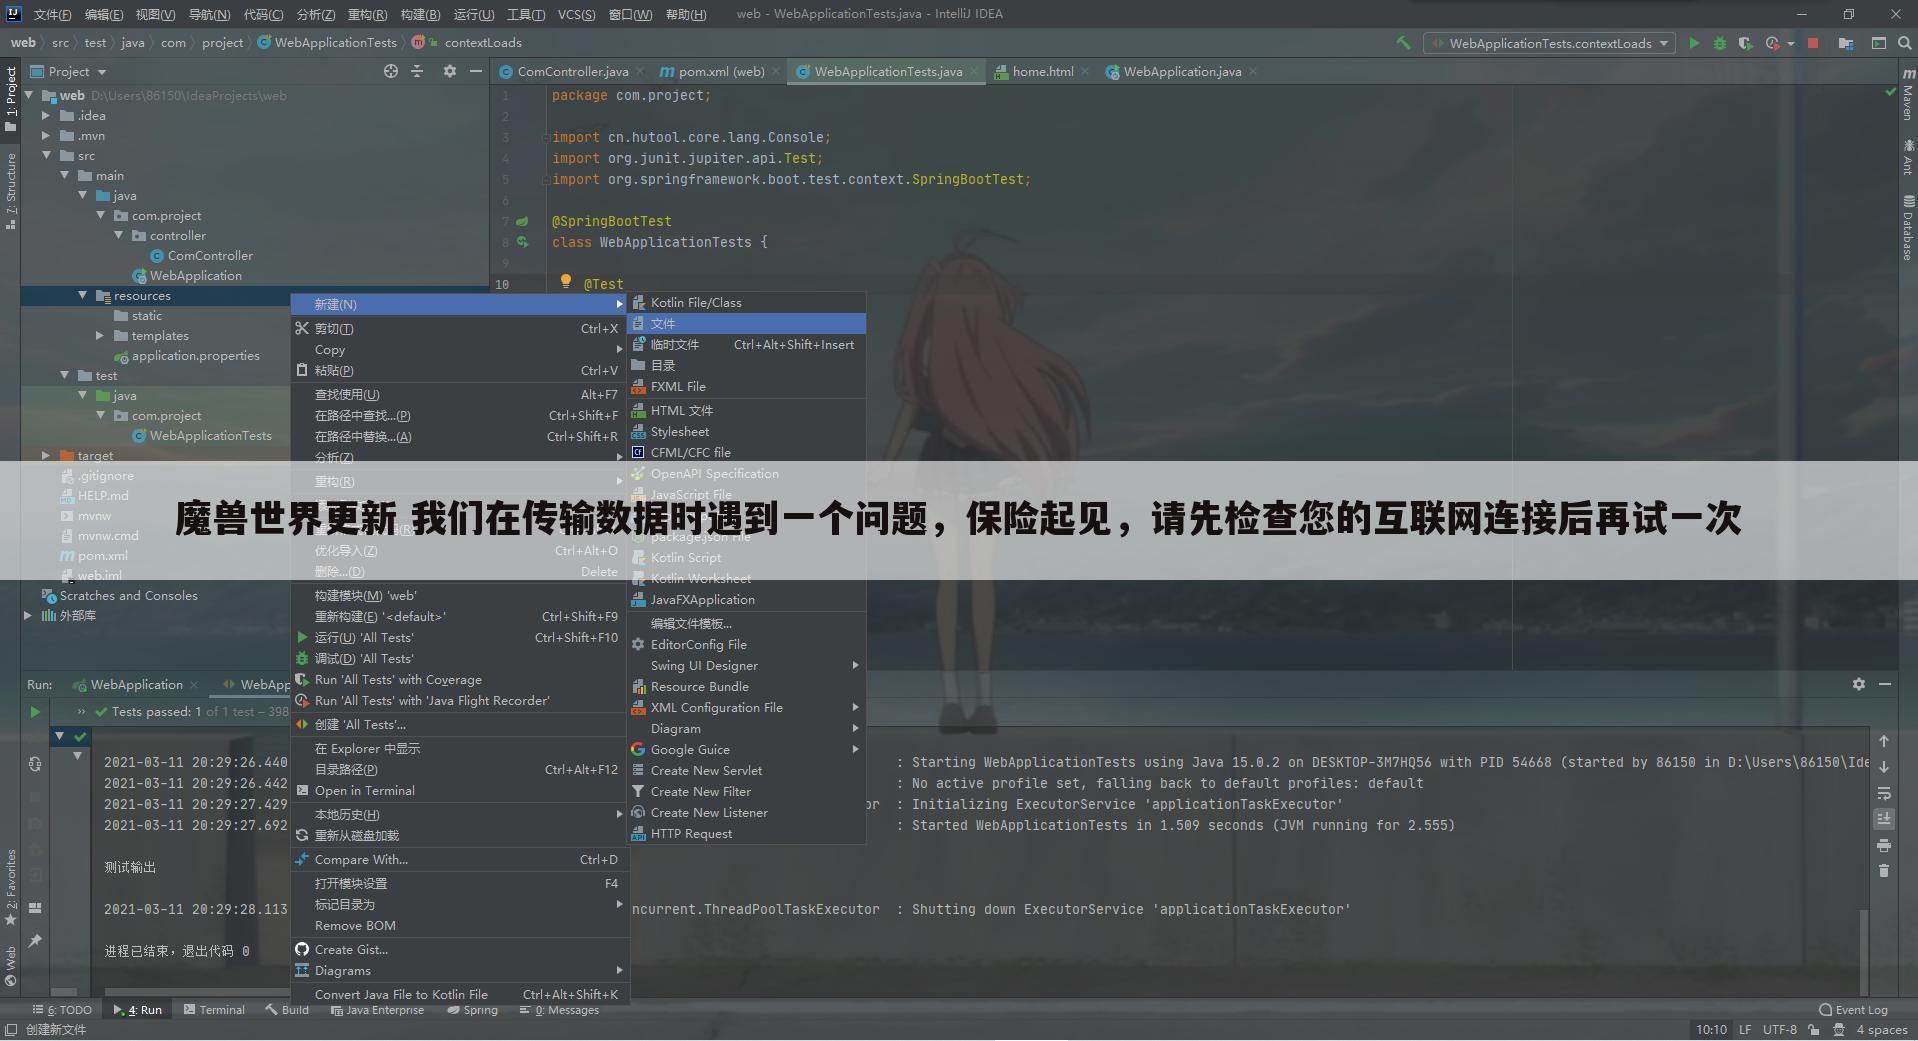Collapse the controller package
1918x1041 pixels.
point(119,236)
